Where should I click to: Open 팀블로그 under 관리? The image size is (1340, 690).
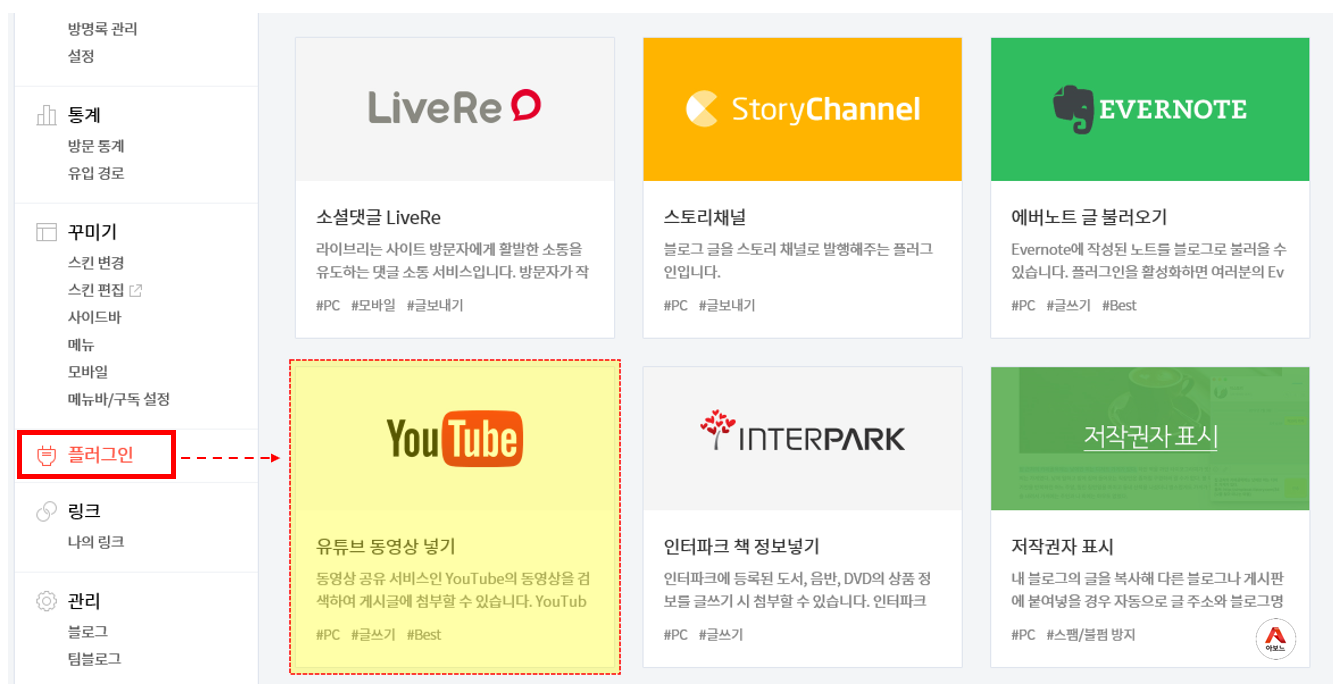click(x=94, y=659)
